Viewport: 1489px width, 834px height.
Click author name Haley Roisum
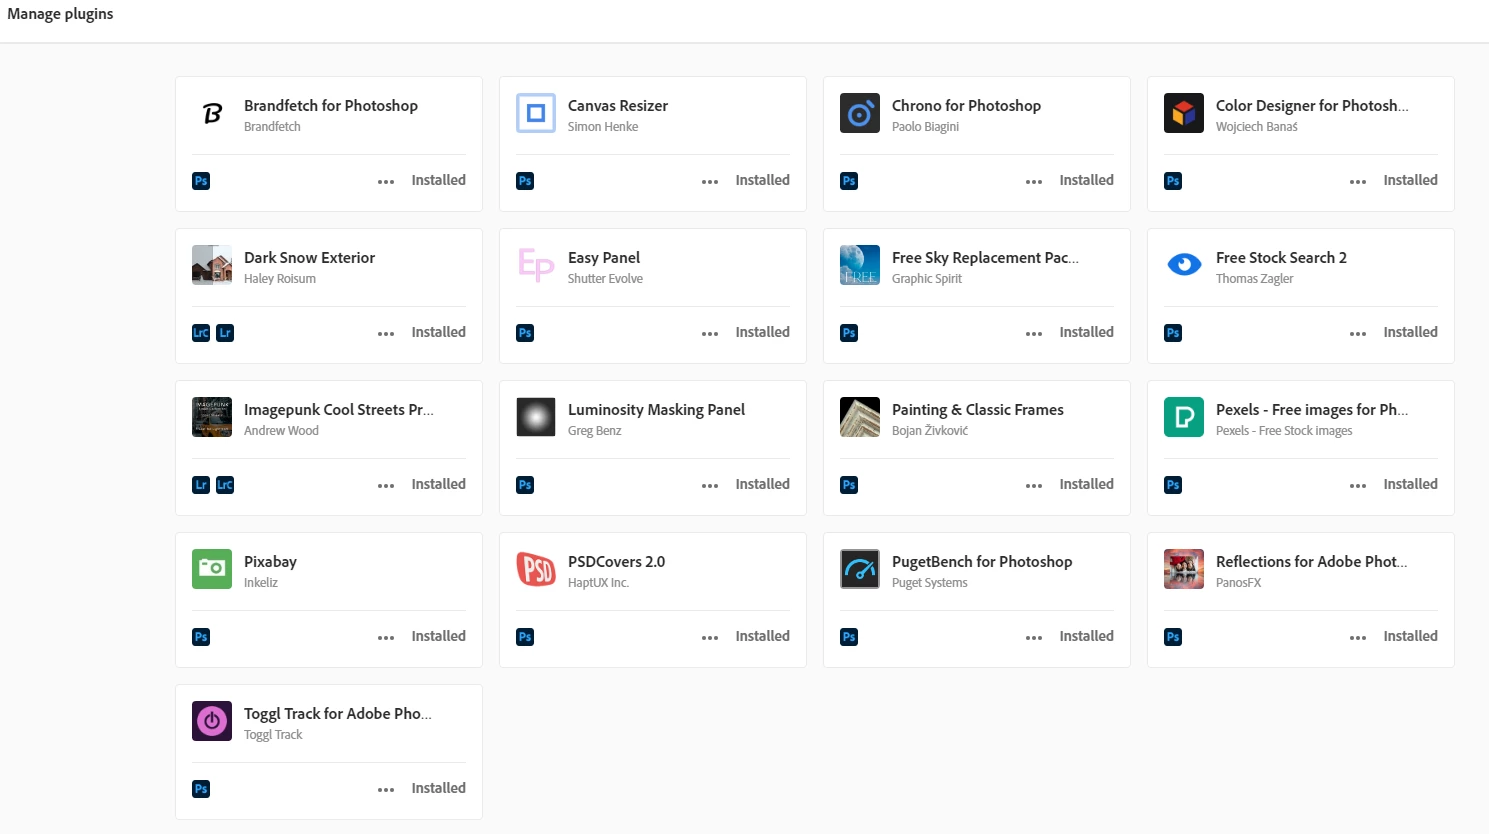pyautogui.click(x=280, y=279)
